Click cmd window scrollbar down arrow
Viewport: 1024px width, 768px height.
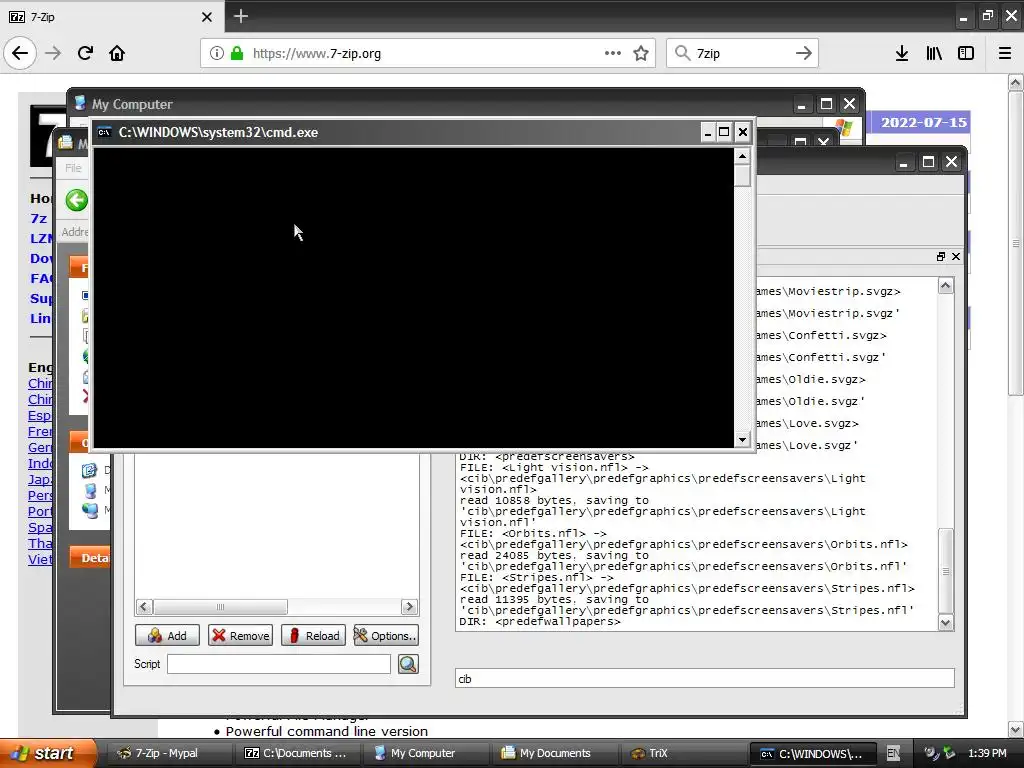tap(742, 440)
